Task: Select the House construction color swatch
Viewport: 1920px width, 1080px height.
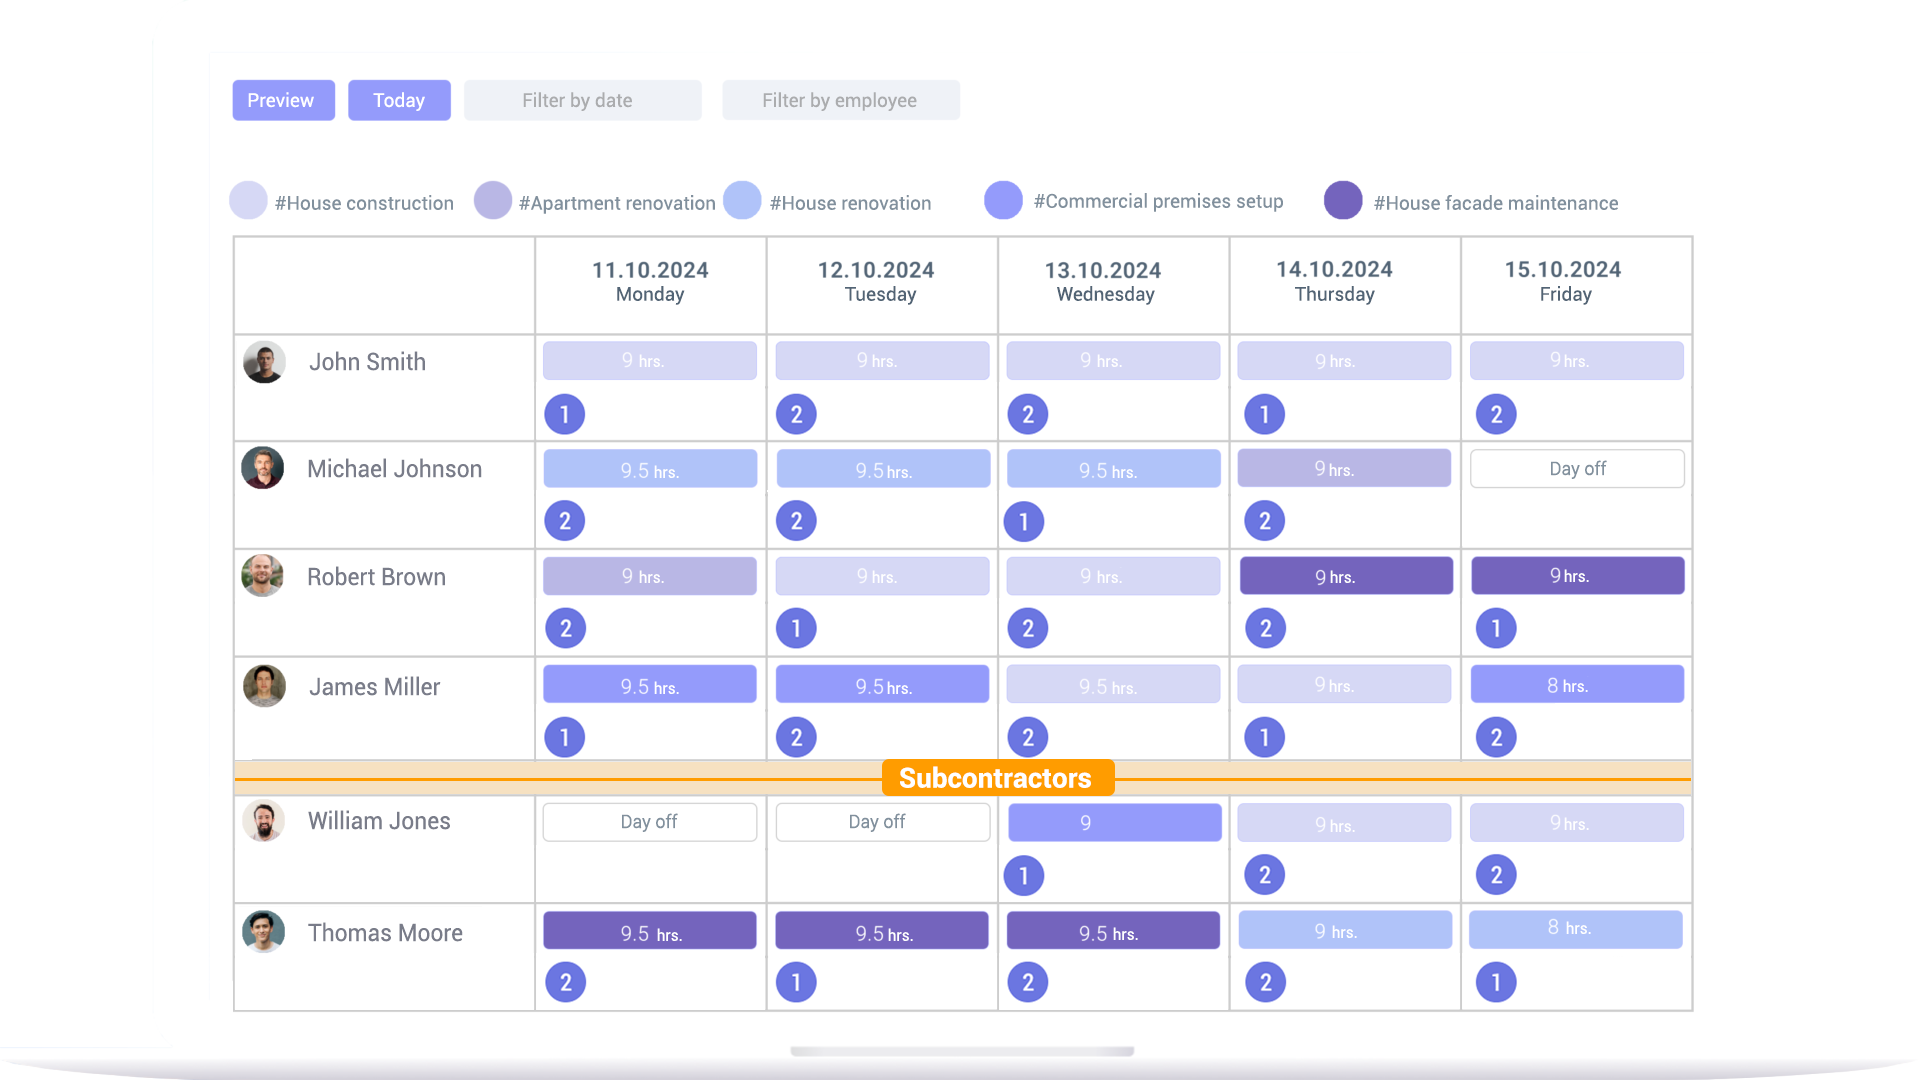Action: click(248, 200)
